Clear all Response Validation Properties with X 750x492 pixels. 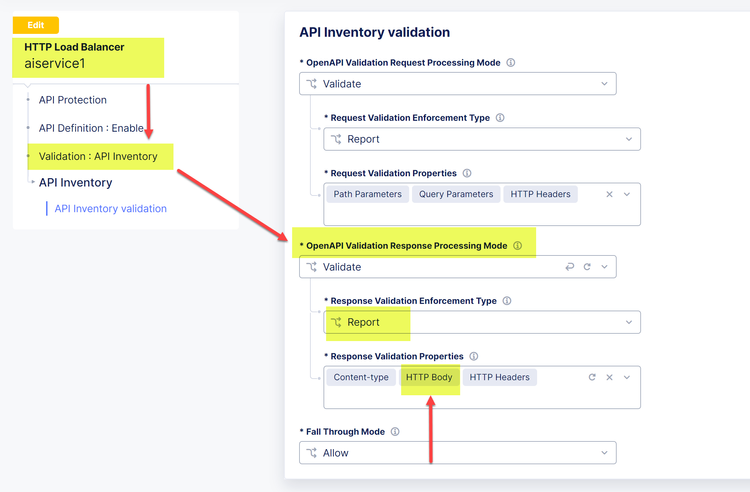tap(610, 377)
